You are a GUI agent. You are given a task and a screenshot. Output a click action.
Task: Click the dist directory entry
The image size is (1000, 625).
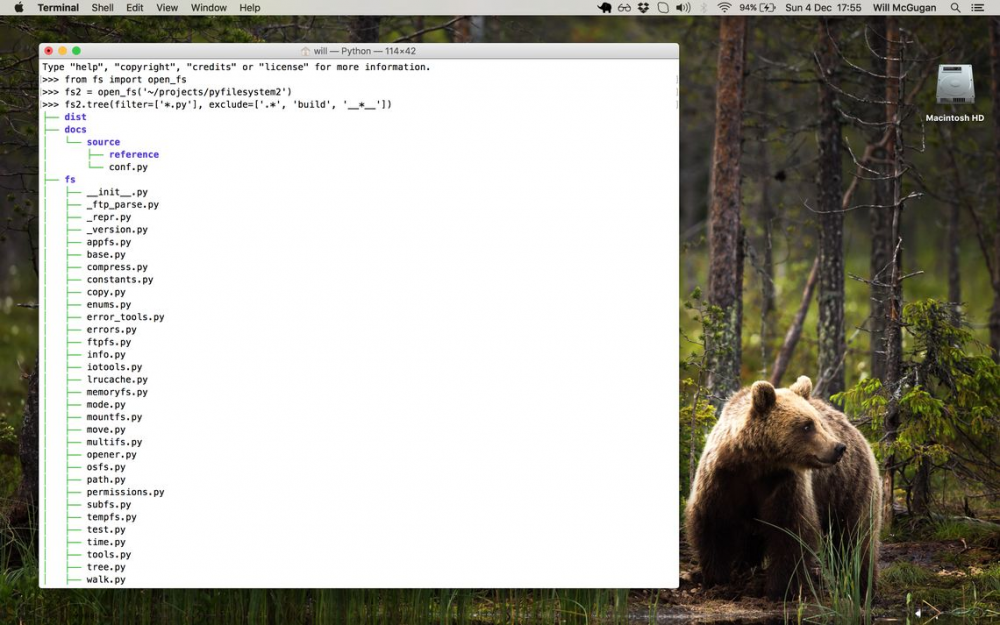pyautogui.click(x=75, y=117)
